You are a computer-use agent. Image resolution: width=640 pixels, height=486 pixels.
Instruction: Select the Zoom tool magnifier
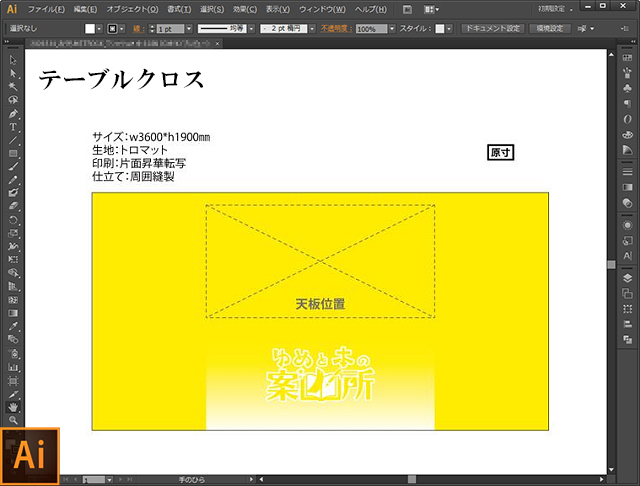click(13, 420)
